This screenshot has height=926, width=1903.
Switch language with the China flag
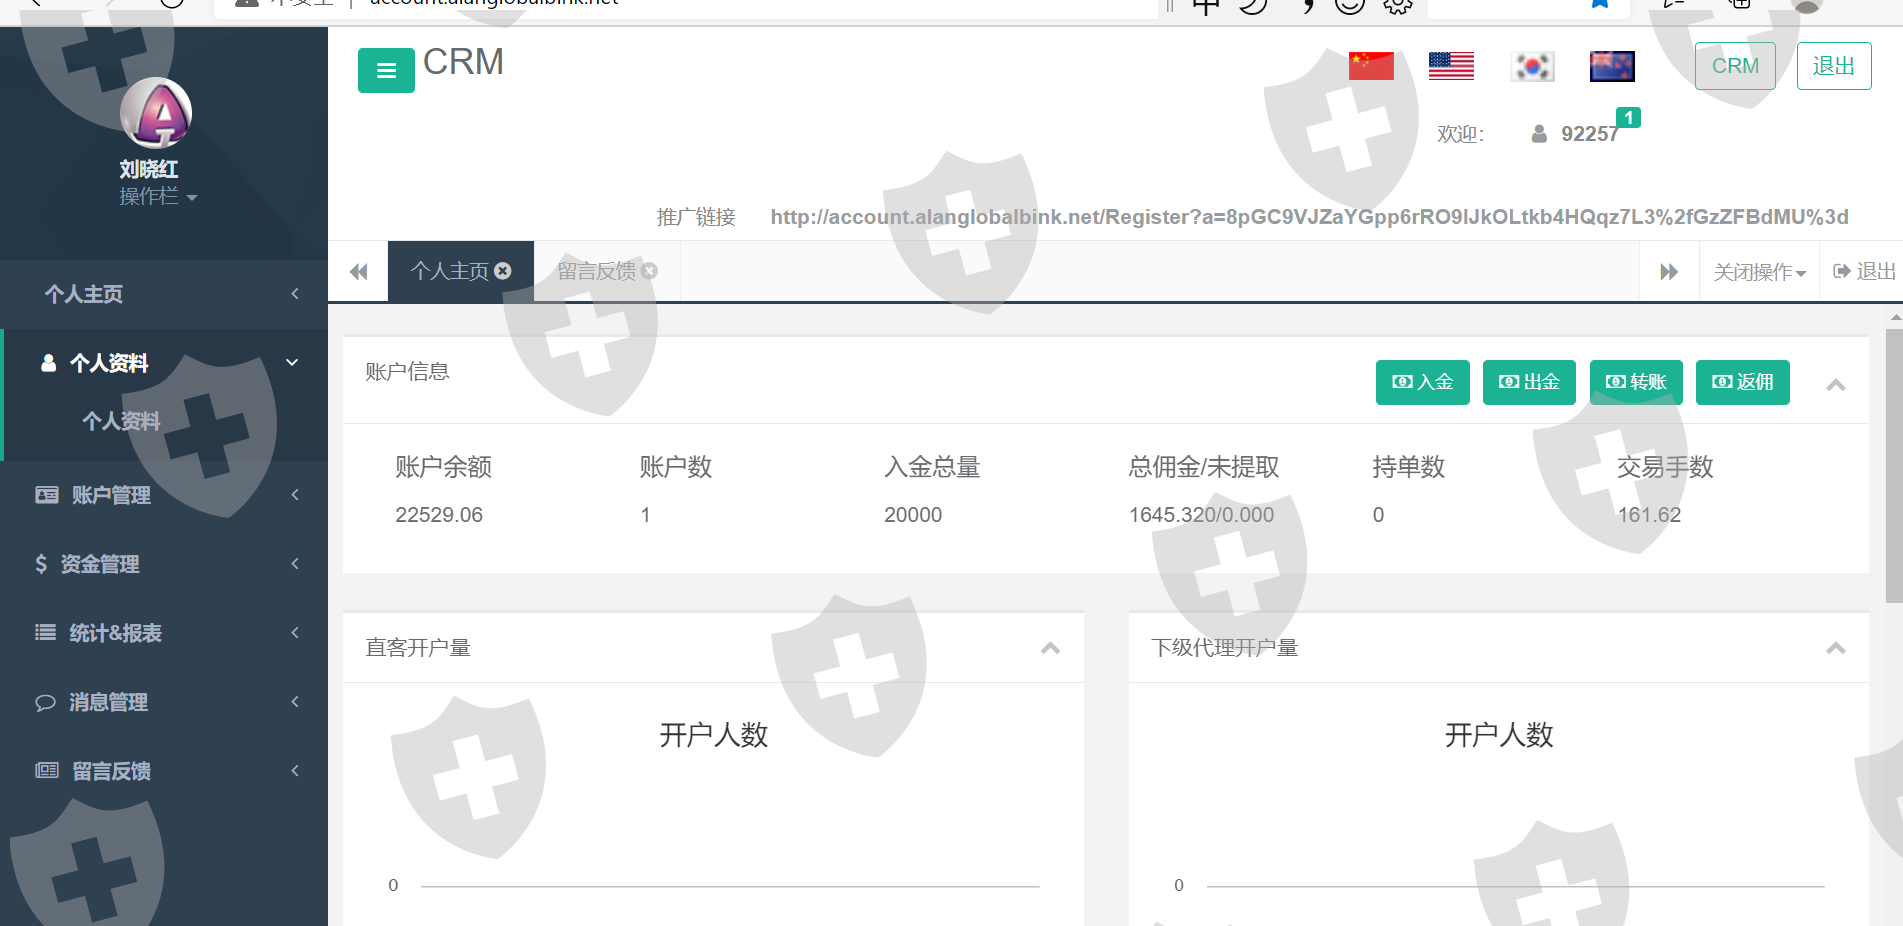pyautogui.click(x=1371, y=66)
